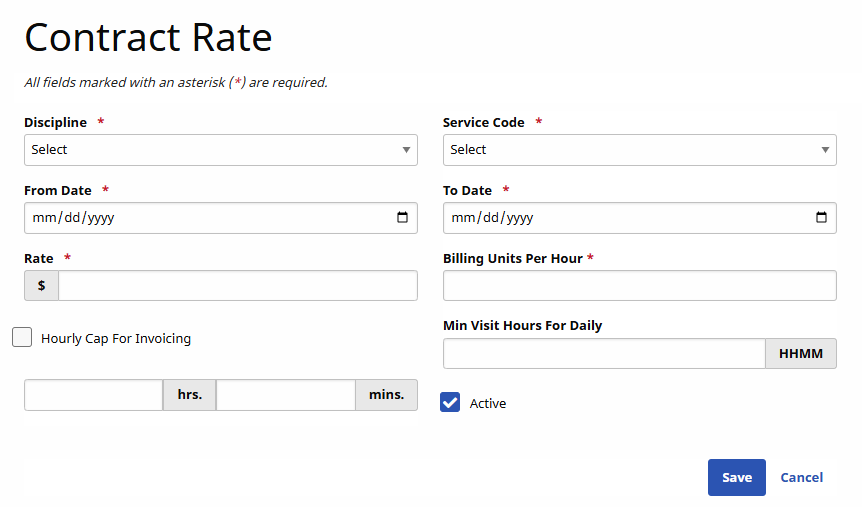This screenshot has width=862, height=507.
Task: Click the HHMM format tag
Action: (x=800, y=354)
